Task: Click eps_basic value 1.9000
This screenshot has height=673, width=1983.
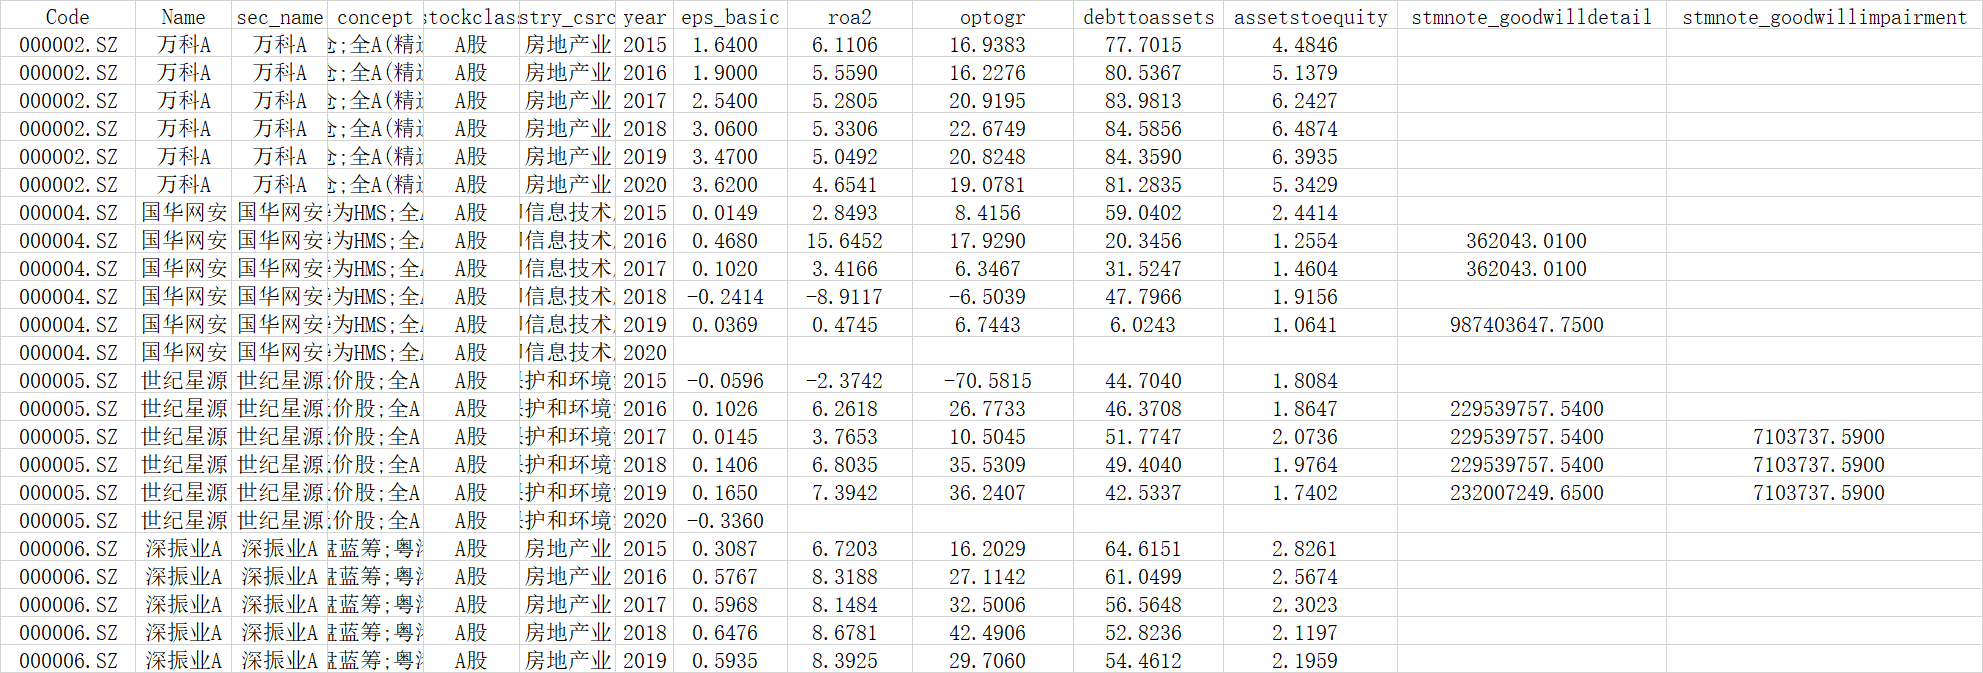Action: 725,73
